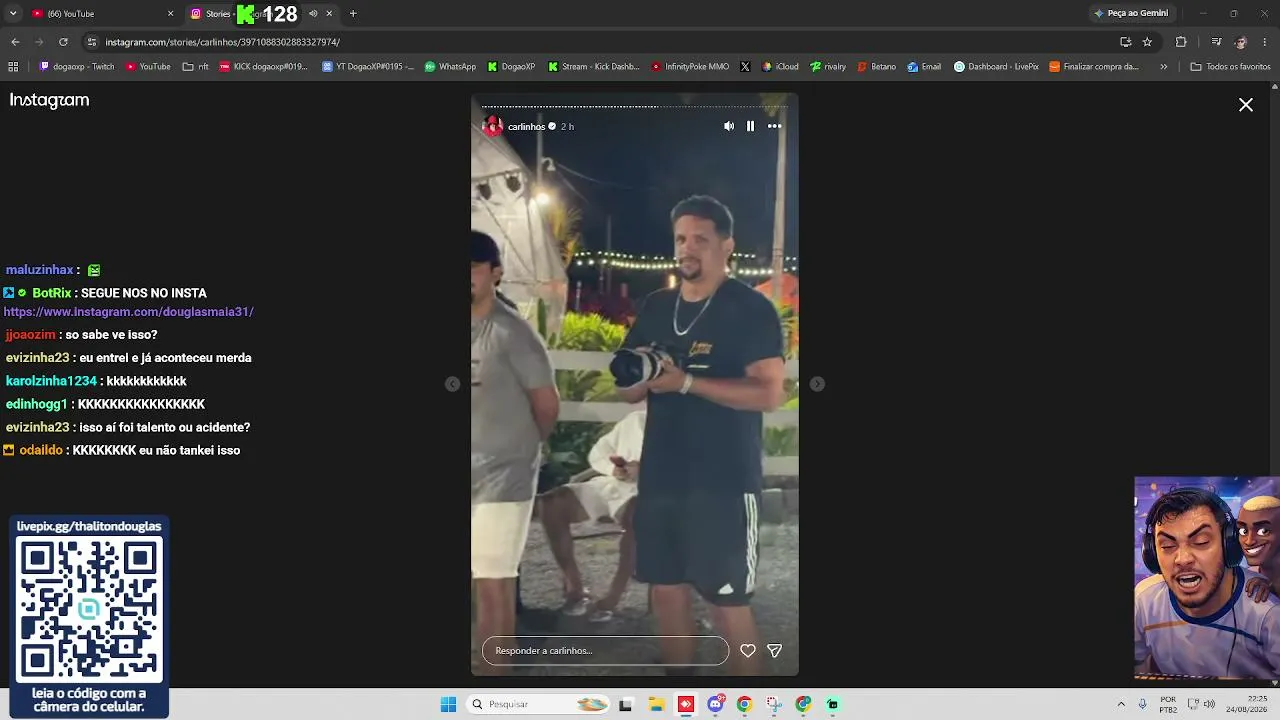Reload the current page

click(63, 42)
